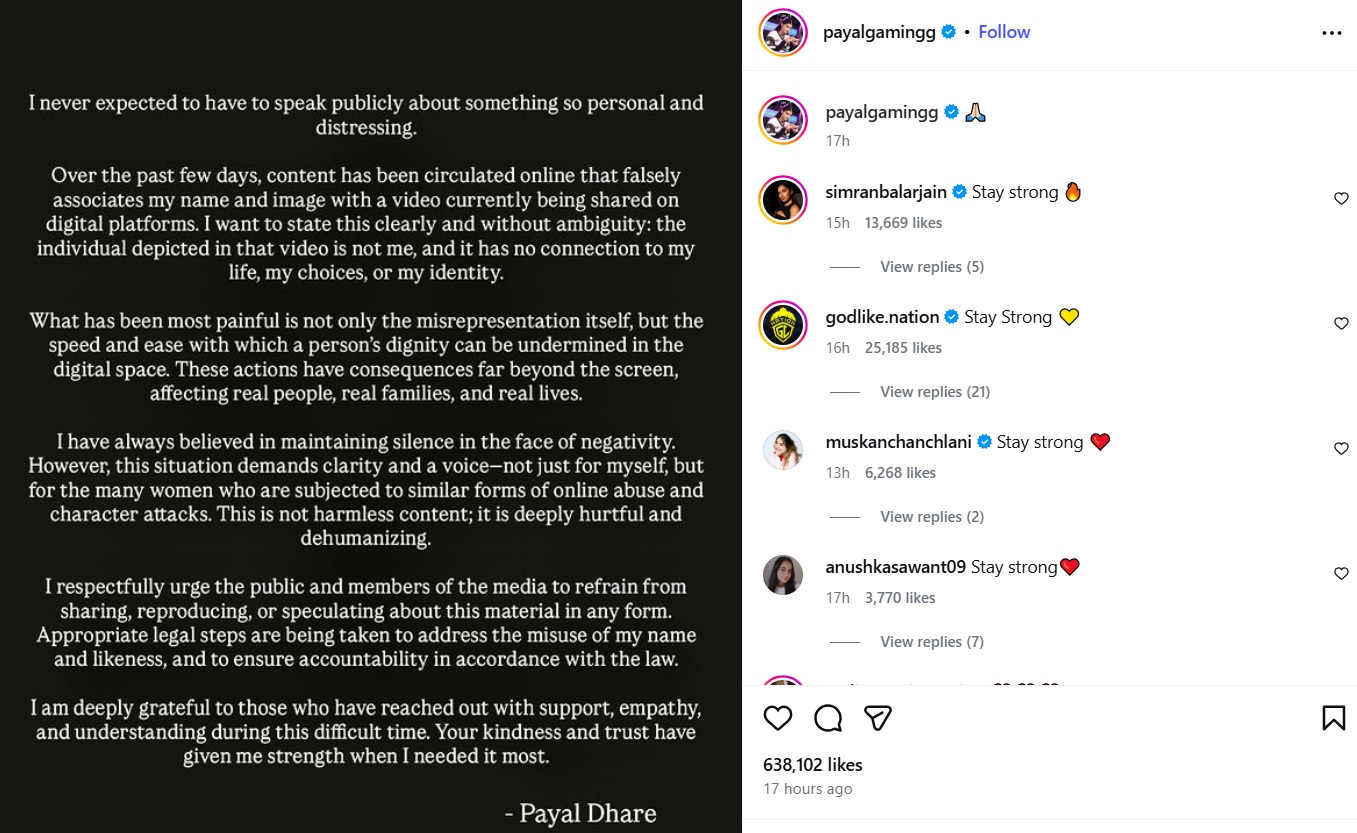Like the post with the heart icon
The height and width of the screenshot is (833, 1357).
(x=778, y=718)
